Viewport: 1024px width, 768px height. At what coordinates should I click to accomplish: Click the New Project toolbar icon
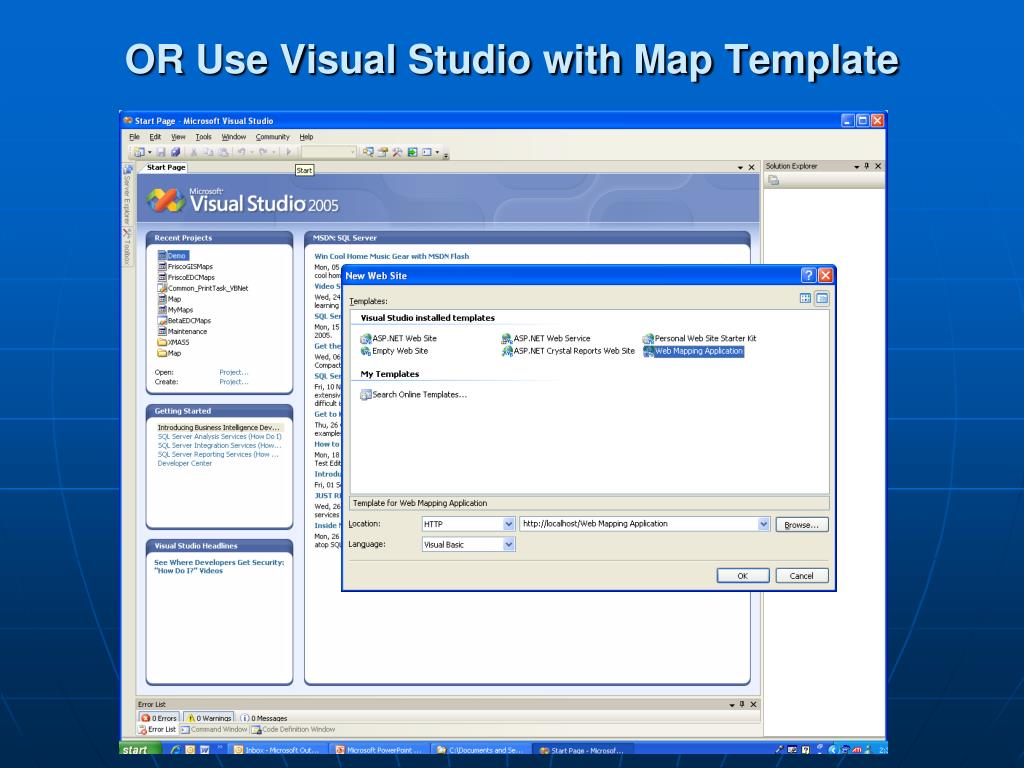pyautogui.click(x=139, y=152)
